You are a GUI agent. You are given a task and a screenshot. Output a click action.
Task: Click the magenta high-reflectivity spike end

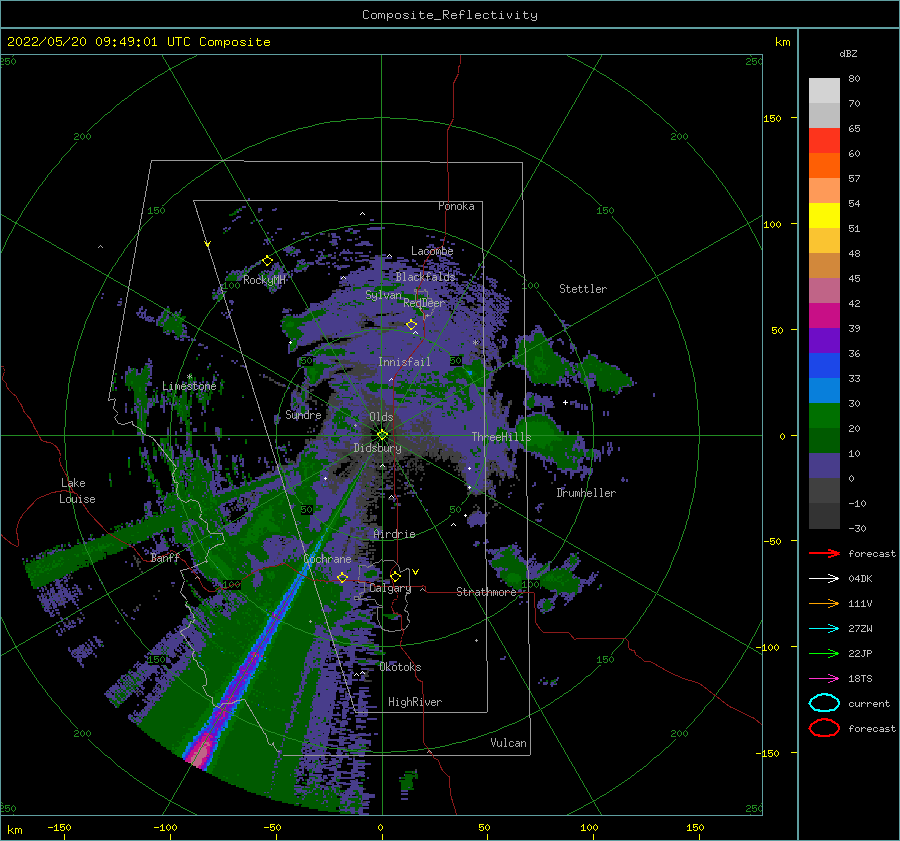tap(201, 751)
